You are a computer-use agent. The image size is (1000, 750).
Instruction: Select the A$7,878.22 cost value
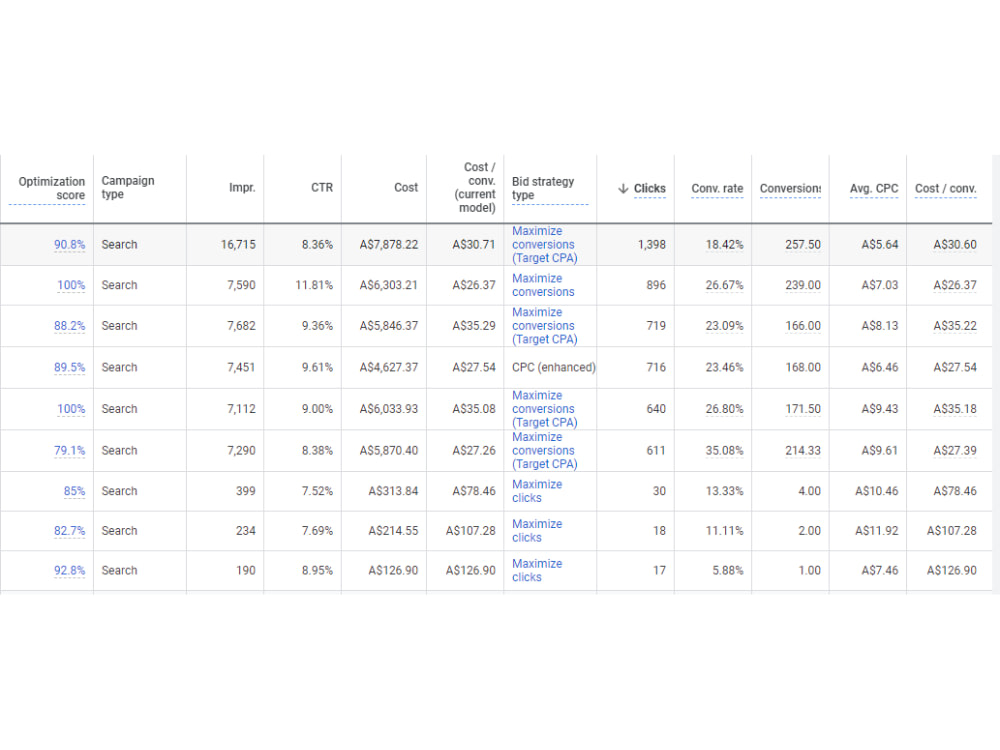[x=389, y=244]
